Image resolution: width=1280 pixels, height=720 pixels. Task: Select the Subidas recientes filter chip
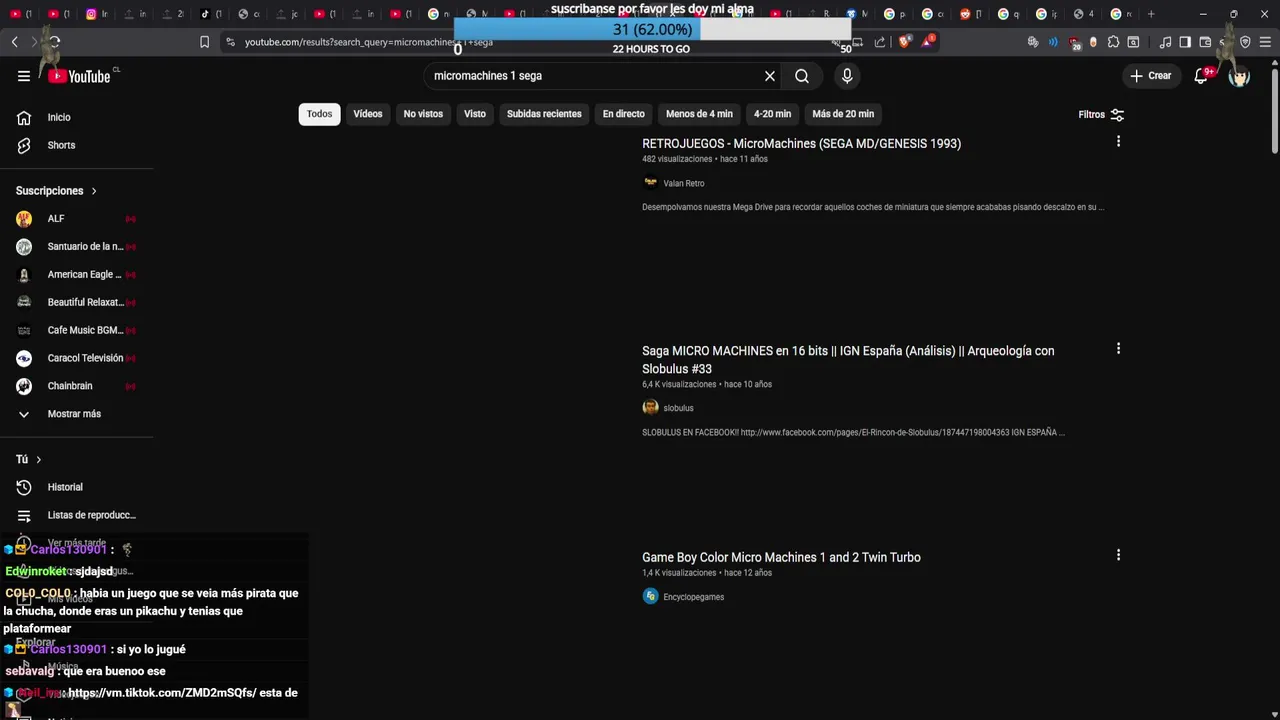point(544,114)
